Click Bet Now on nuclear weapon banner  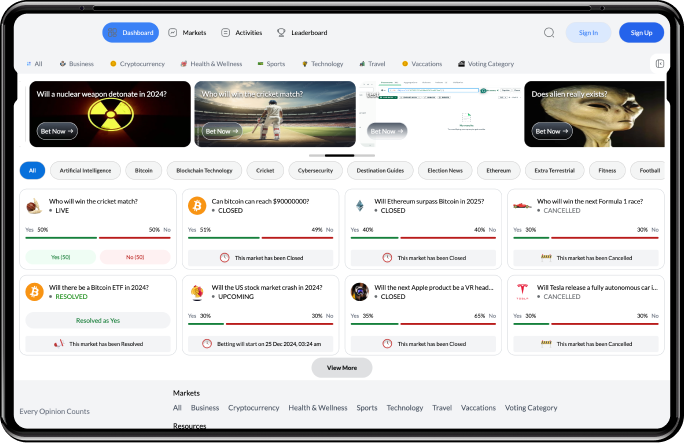coord(55,131)
